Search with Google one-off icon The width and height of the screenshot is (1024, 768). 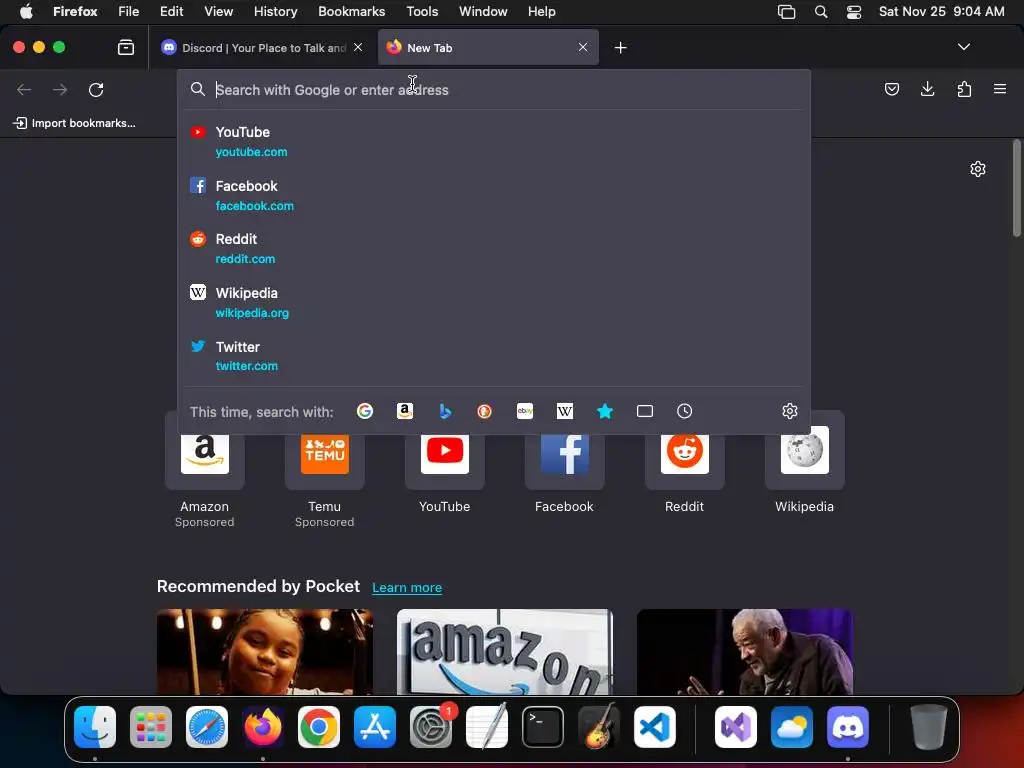[x=364, y=411]
